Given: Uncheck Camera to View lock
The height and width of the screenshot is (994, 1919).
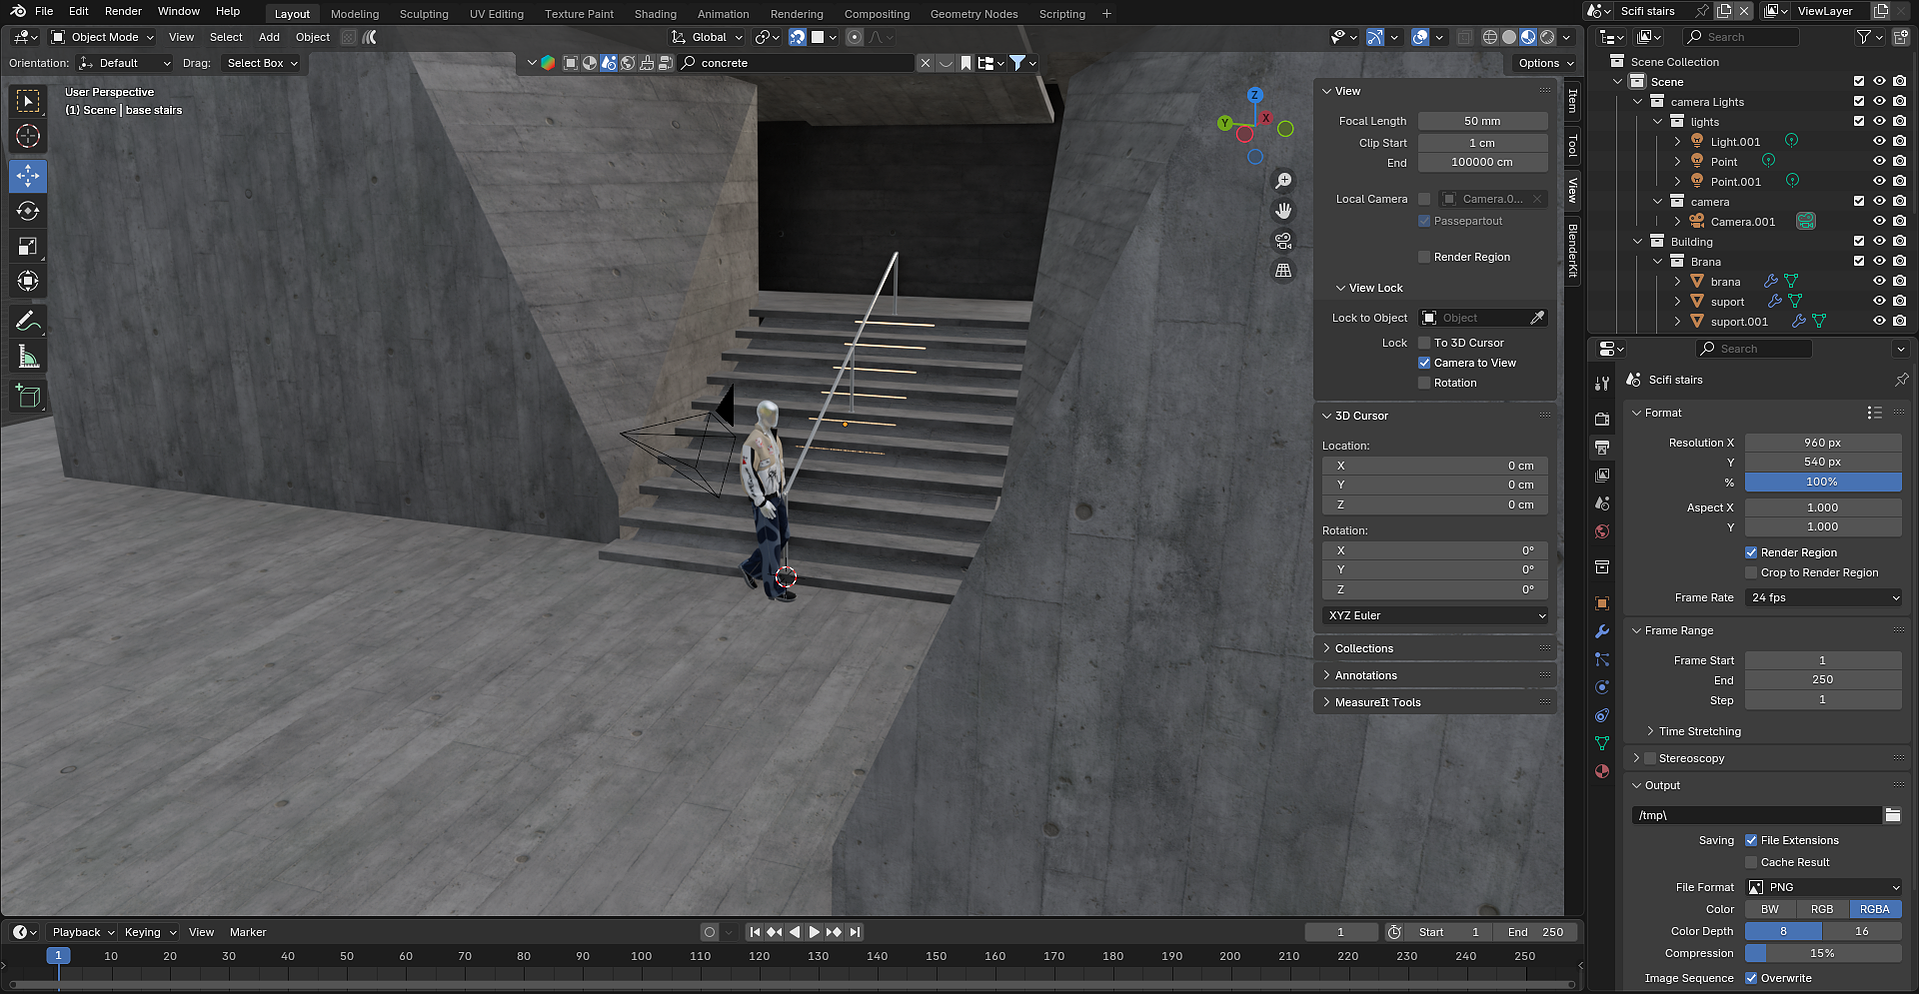Looking at the screenshot, I should click(1424, 363).
